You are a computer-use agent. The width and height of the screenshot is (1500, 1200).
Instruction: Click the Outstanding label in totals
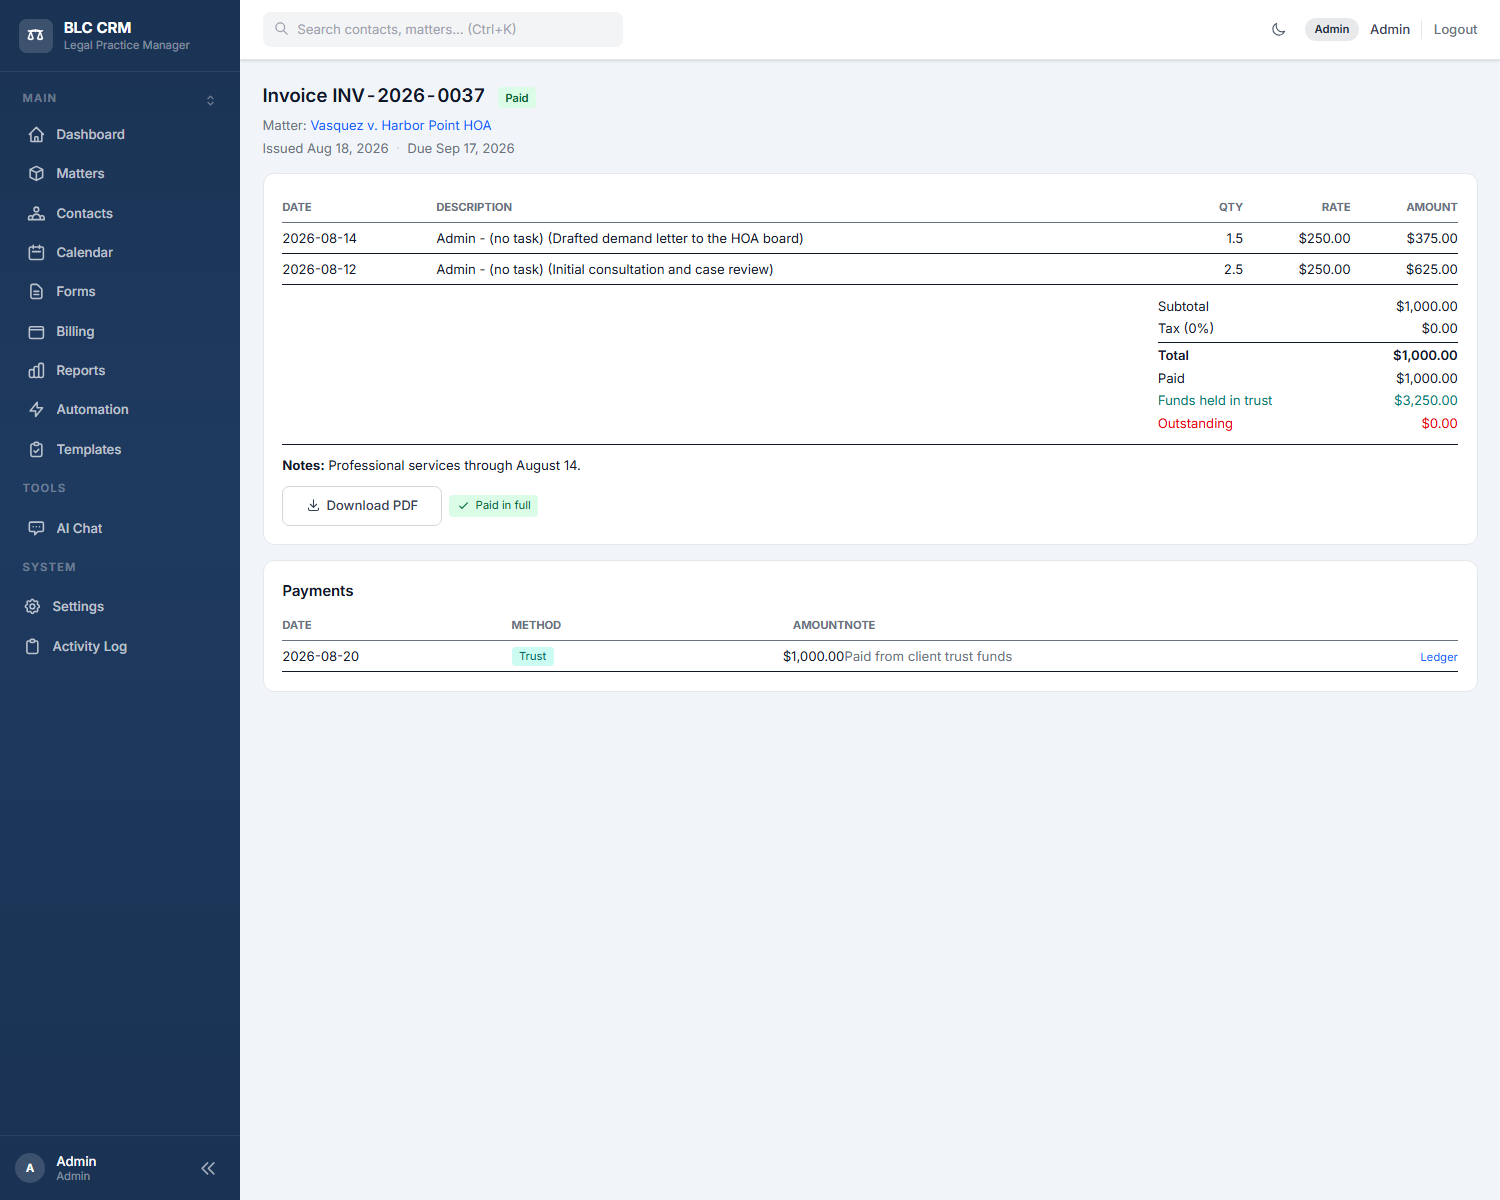pyautogui.click(x=1195, y=423)
